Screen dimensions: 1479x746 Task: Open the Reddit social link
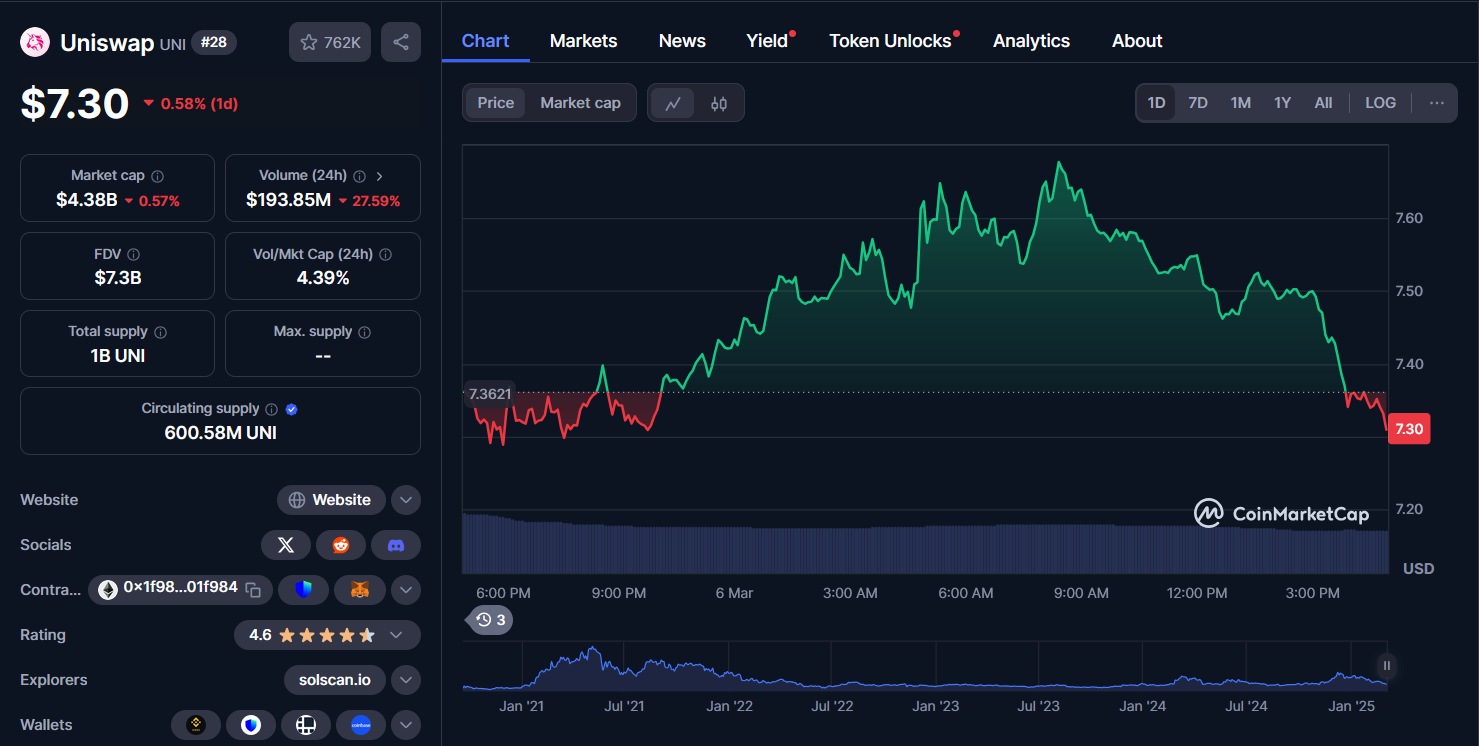[x=341, y=545]
